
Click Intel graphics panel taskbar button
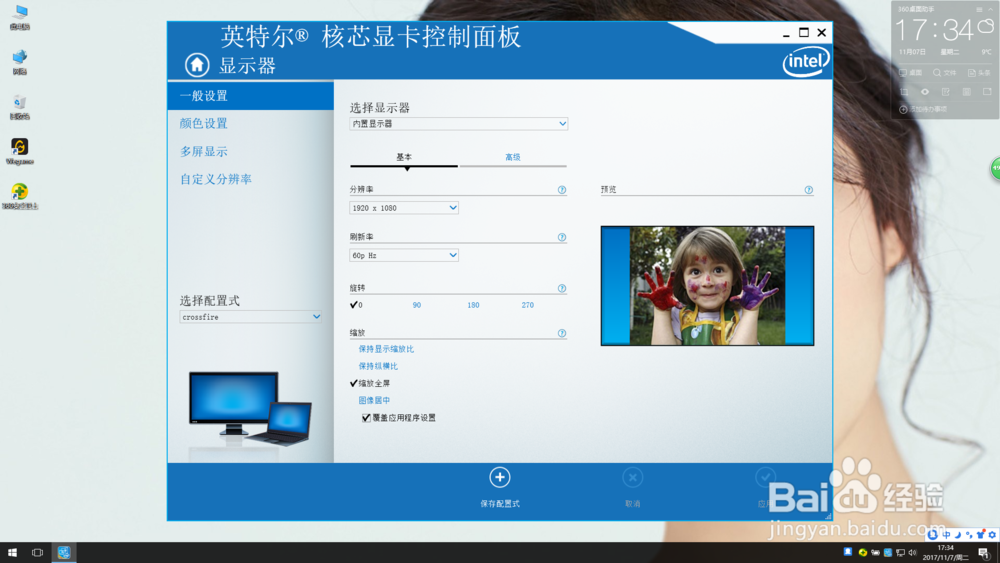[x=64, y=552]
